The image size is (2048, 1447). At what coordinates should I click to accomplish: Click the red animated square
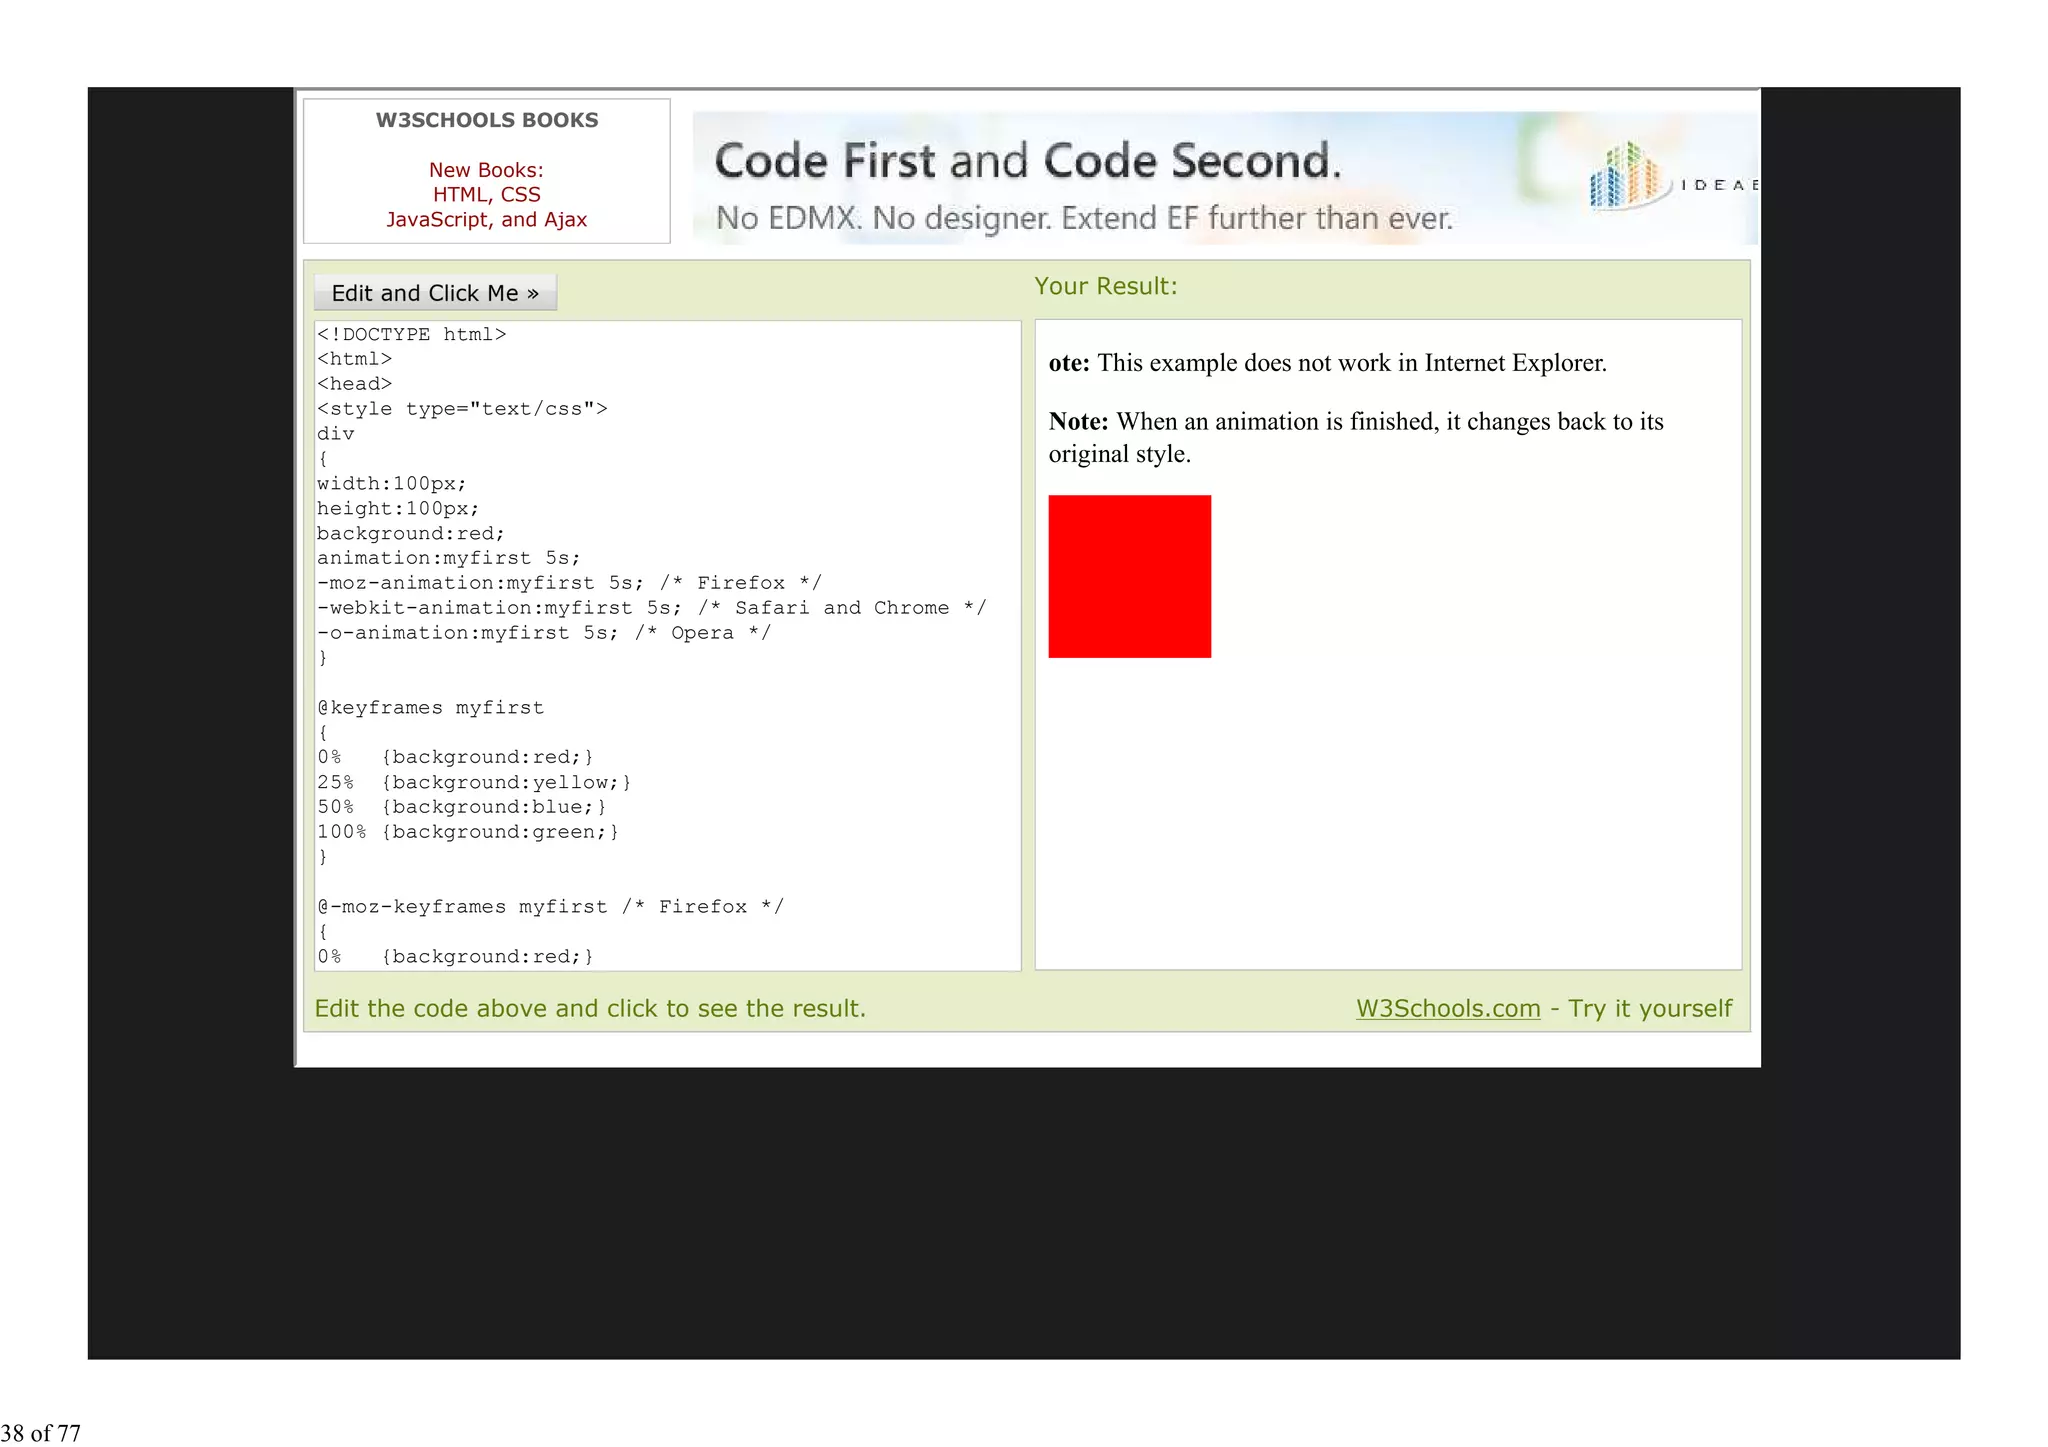tap(1129, 576)
